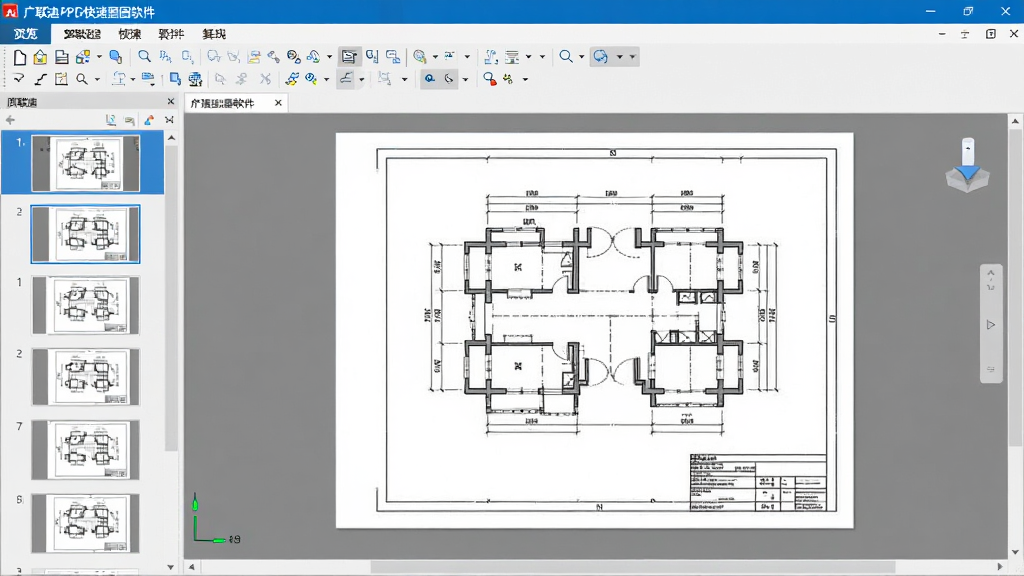Open the last dropdown arrow in the second toolbar row
Viewport: 1024px width, 576px height.
tap(525, 80)
